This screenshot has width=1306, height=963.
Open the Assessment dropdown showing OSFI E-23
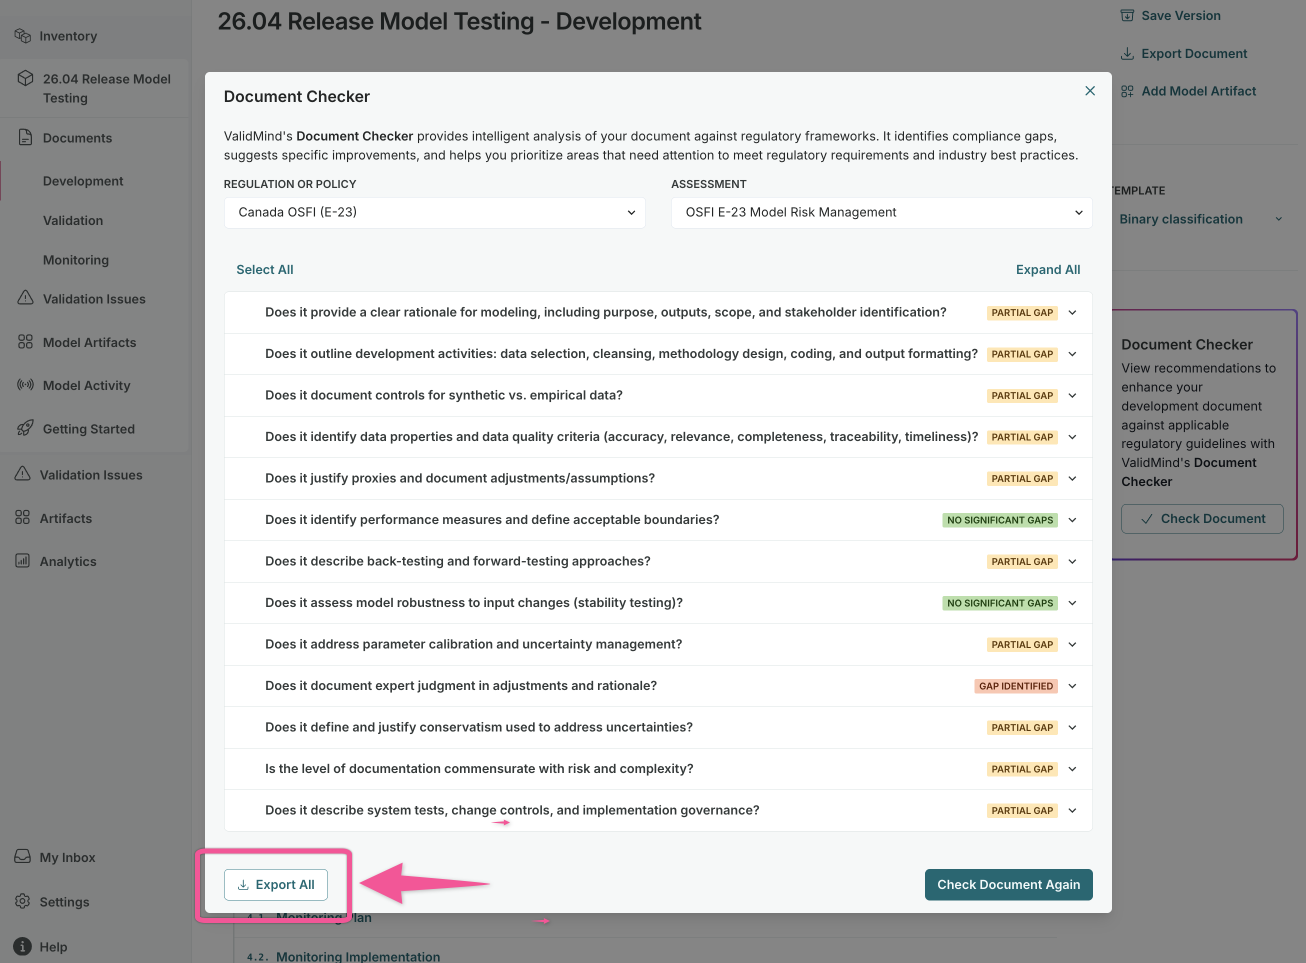tap(881, 212)
